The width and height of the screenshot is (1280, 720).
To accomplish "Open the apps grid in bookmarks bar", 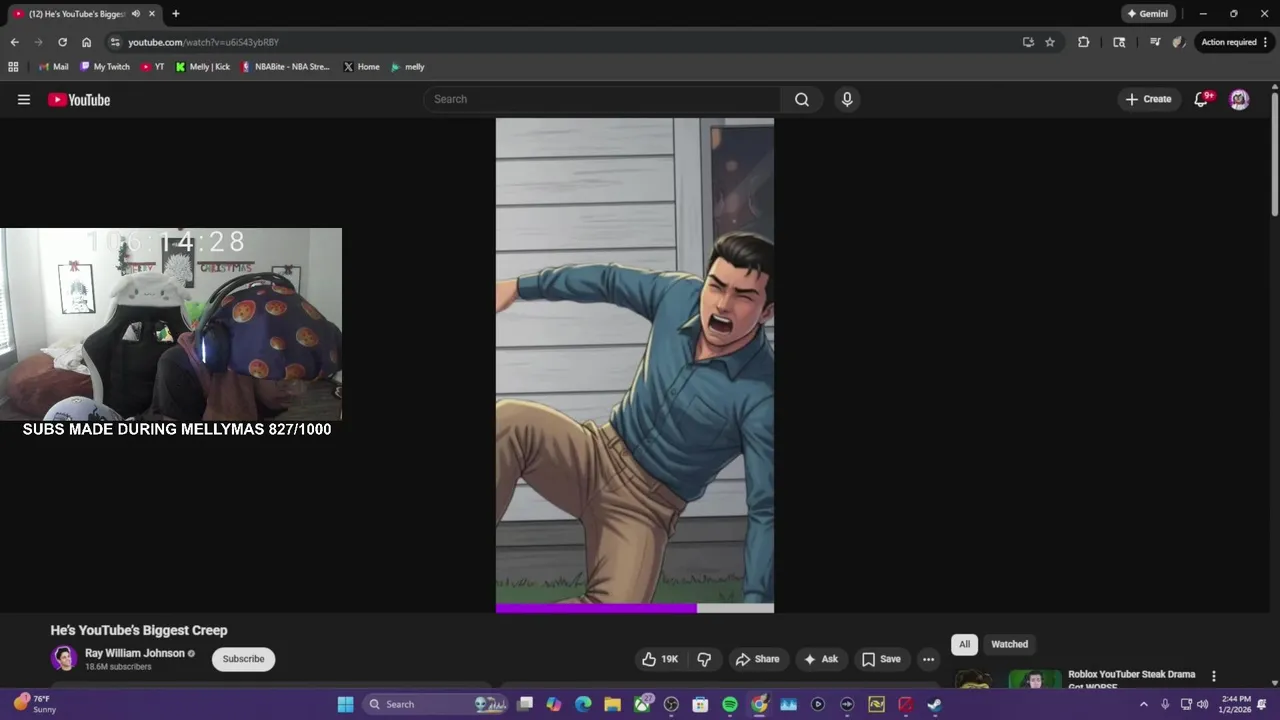I will click(x=13, y=67).
